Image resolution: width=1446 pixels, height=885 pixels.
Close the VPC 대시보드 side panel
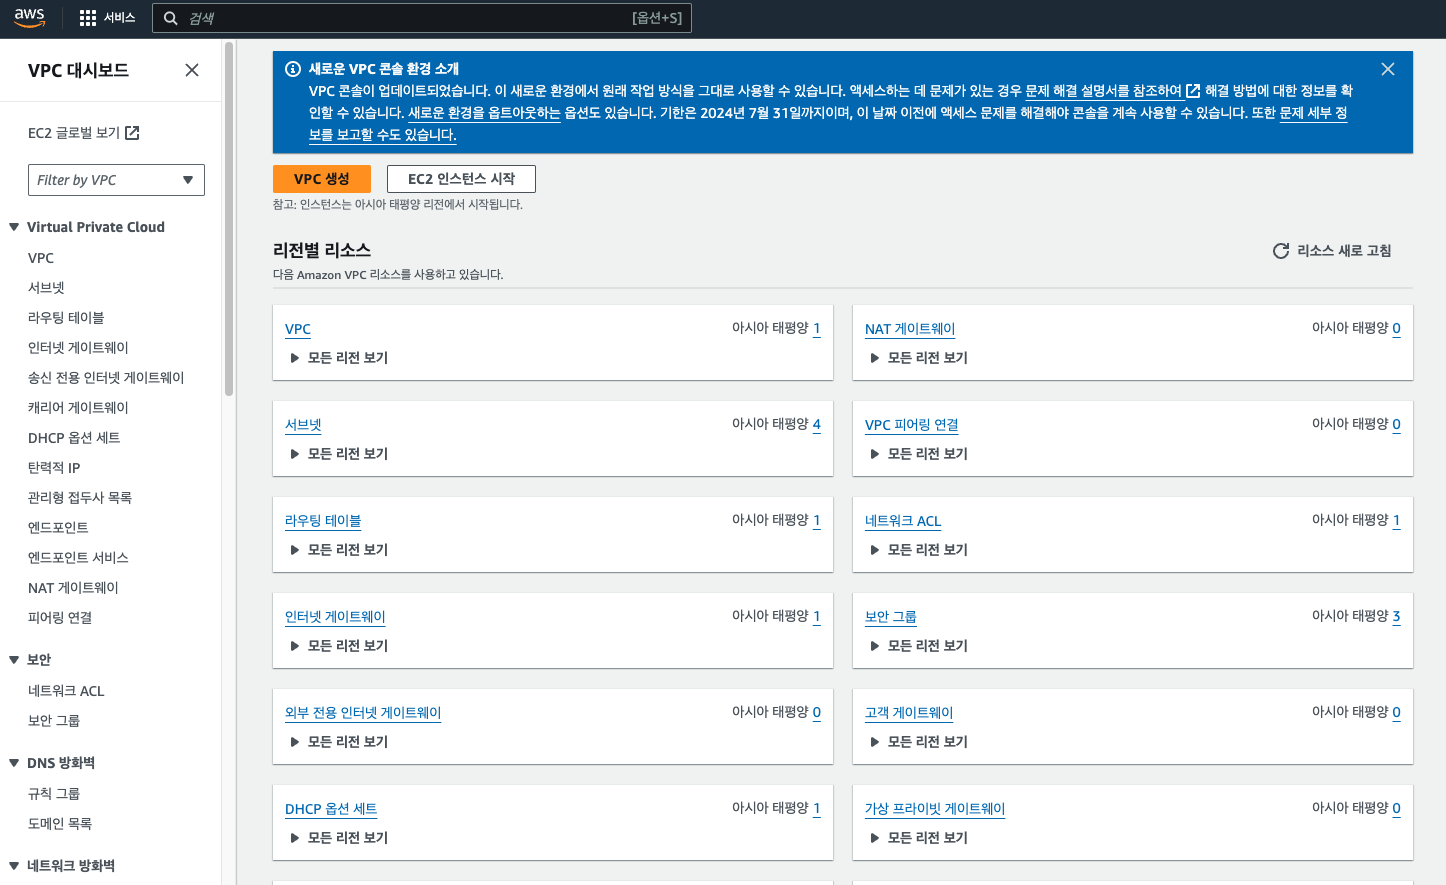click(x=192, y=70)
